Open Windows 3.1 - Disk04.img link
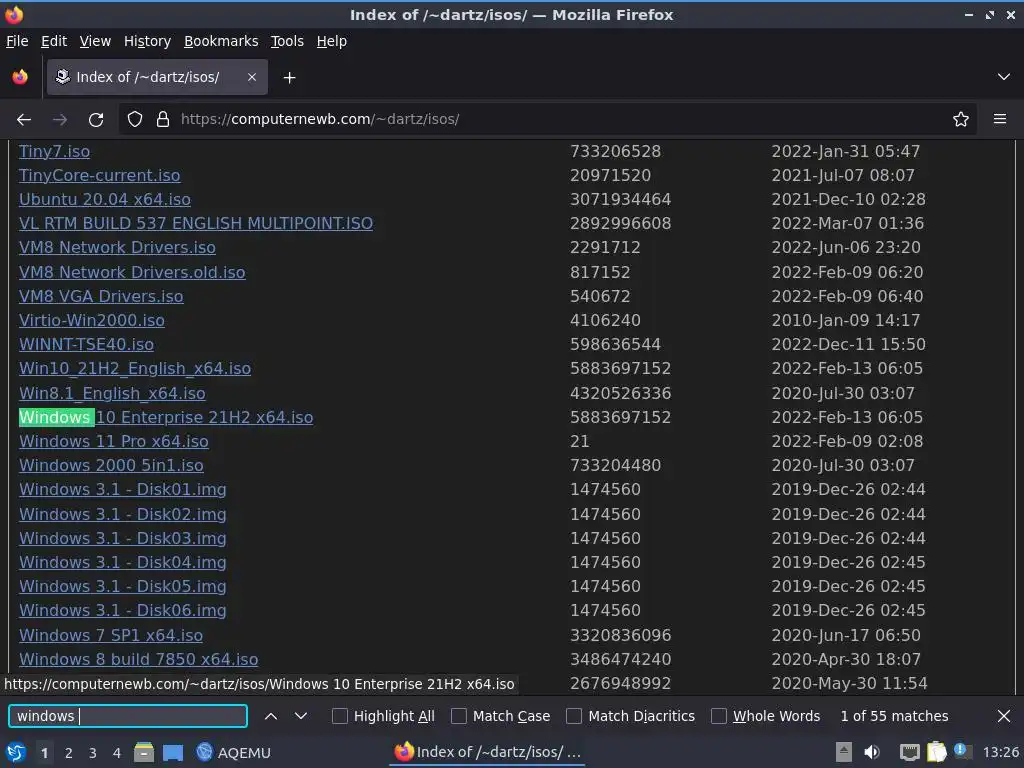 click(123, 563)
